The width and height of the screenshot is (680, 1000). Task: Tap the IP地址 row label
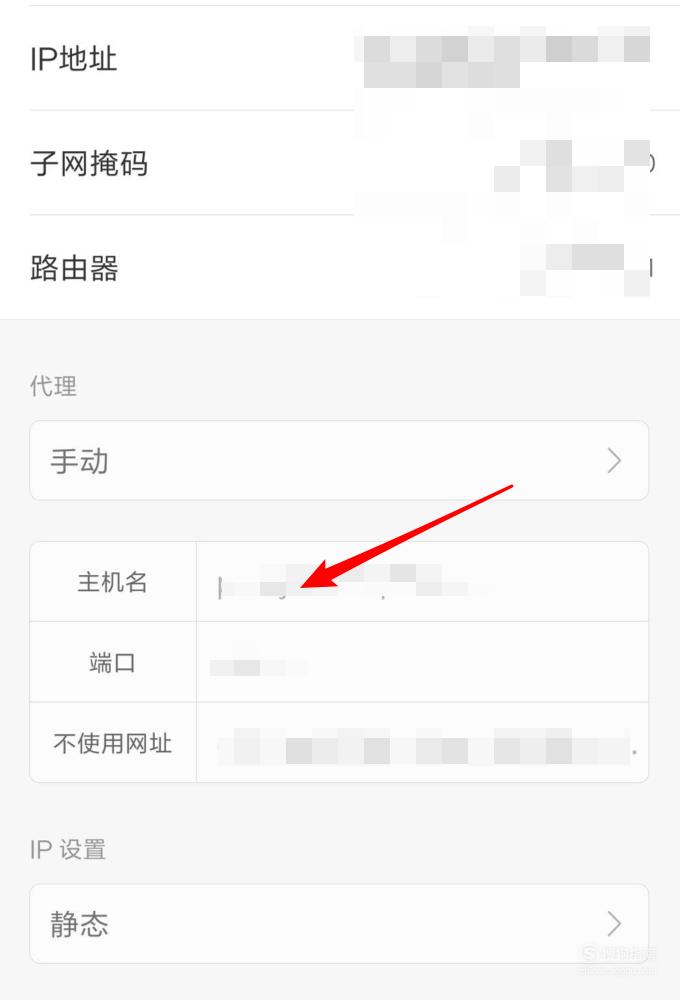click(x=73, y=59)
